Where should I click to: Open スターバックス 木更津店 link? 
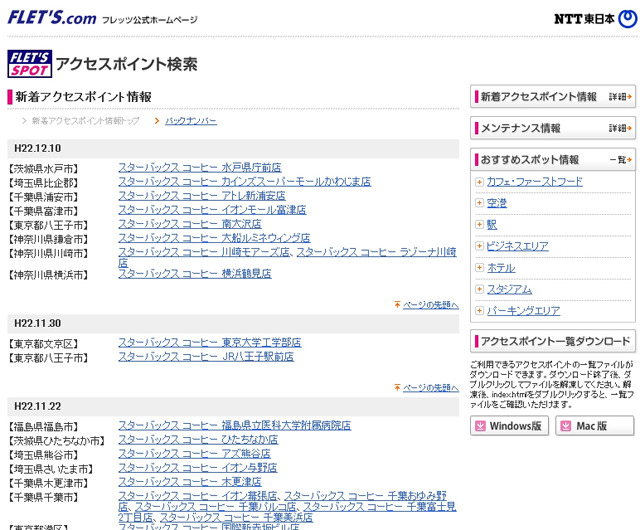tap(190, 482)
